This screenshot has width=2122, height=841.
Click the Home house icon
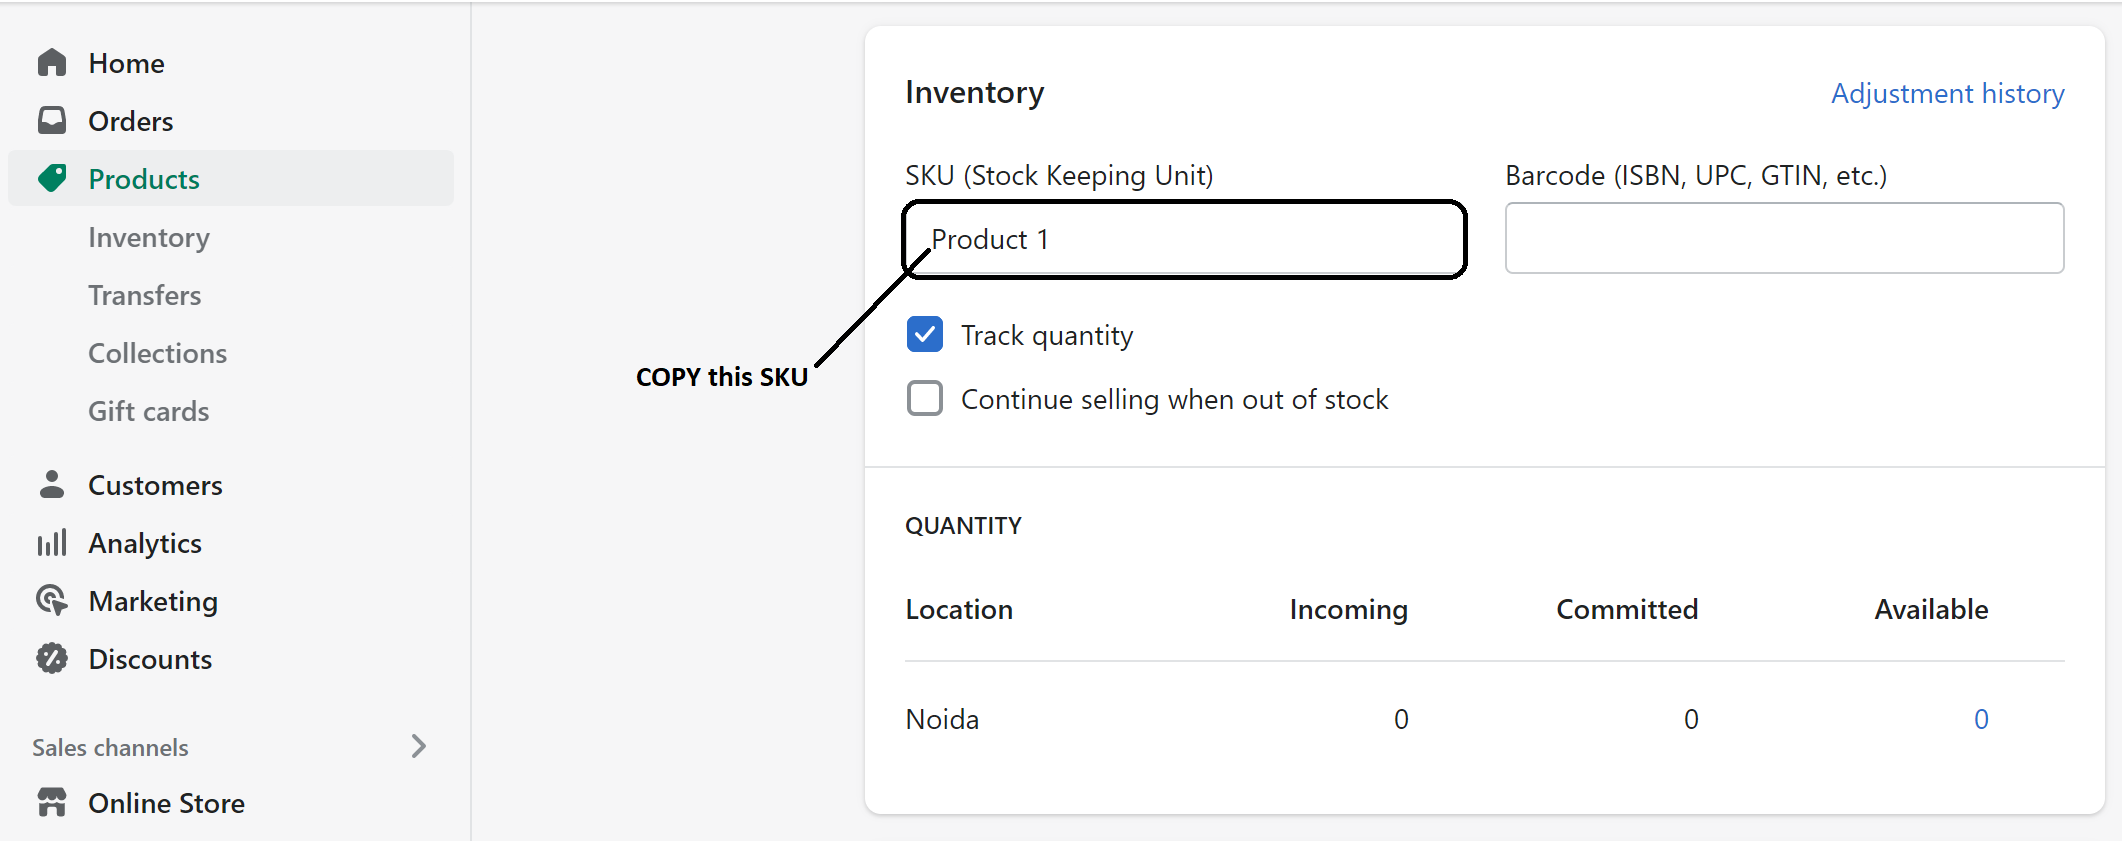pyautogui.click(x=52, y=63)
